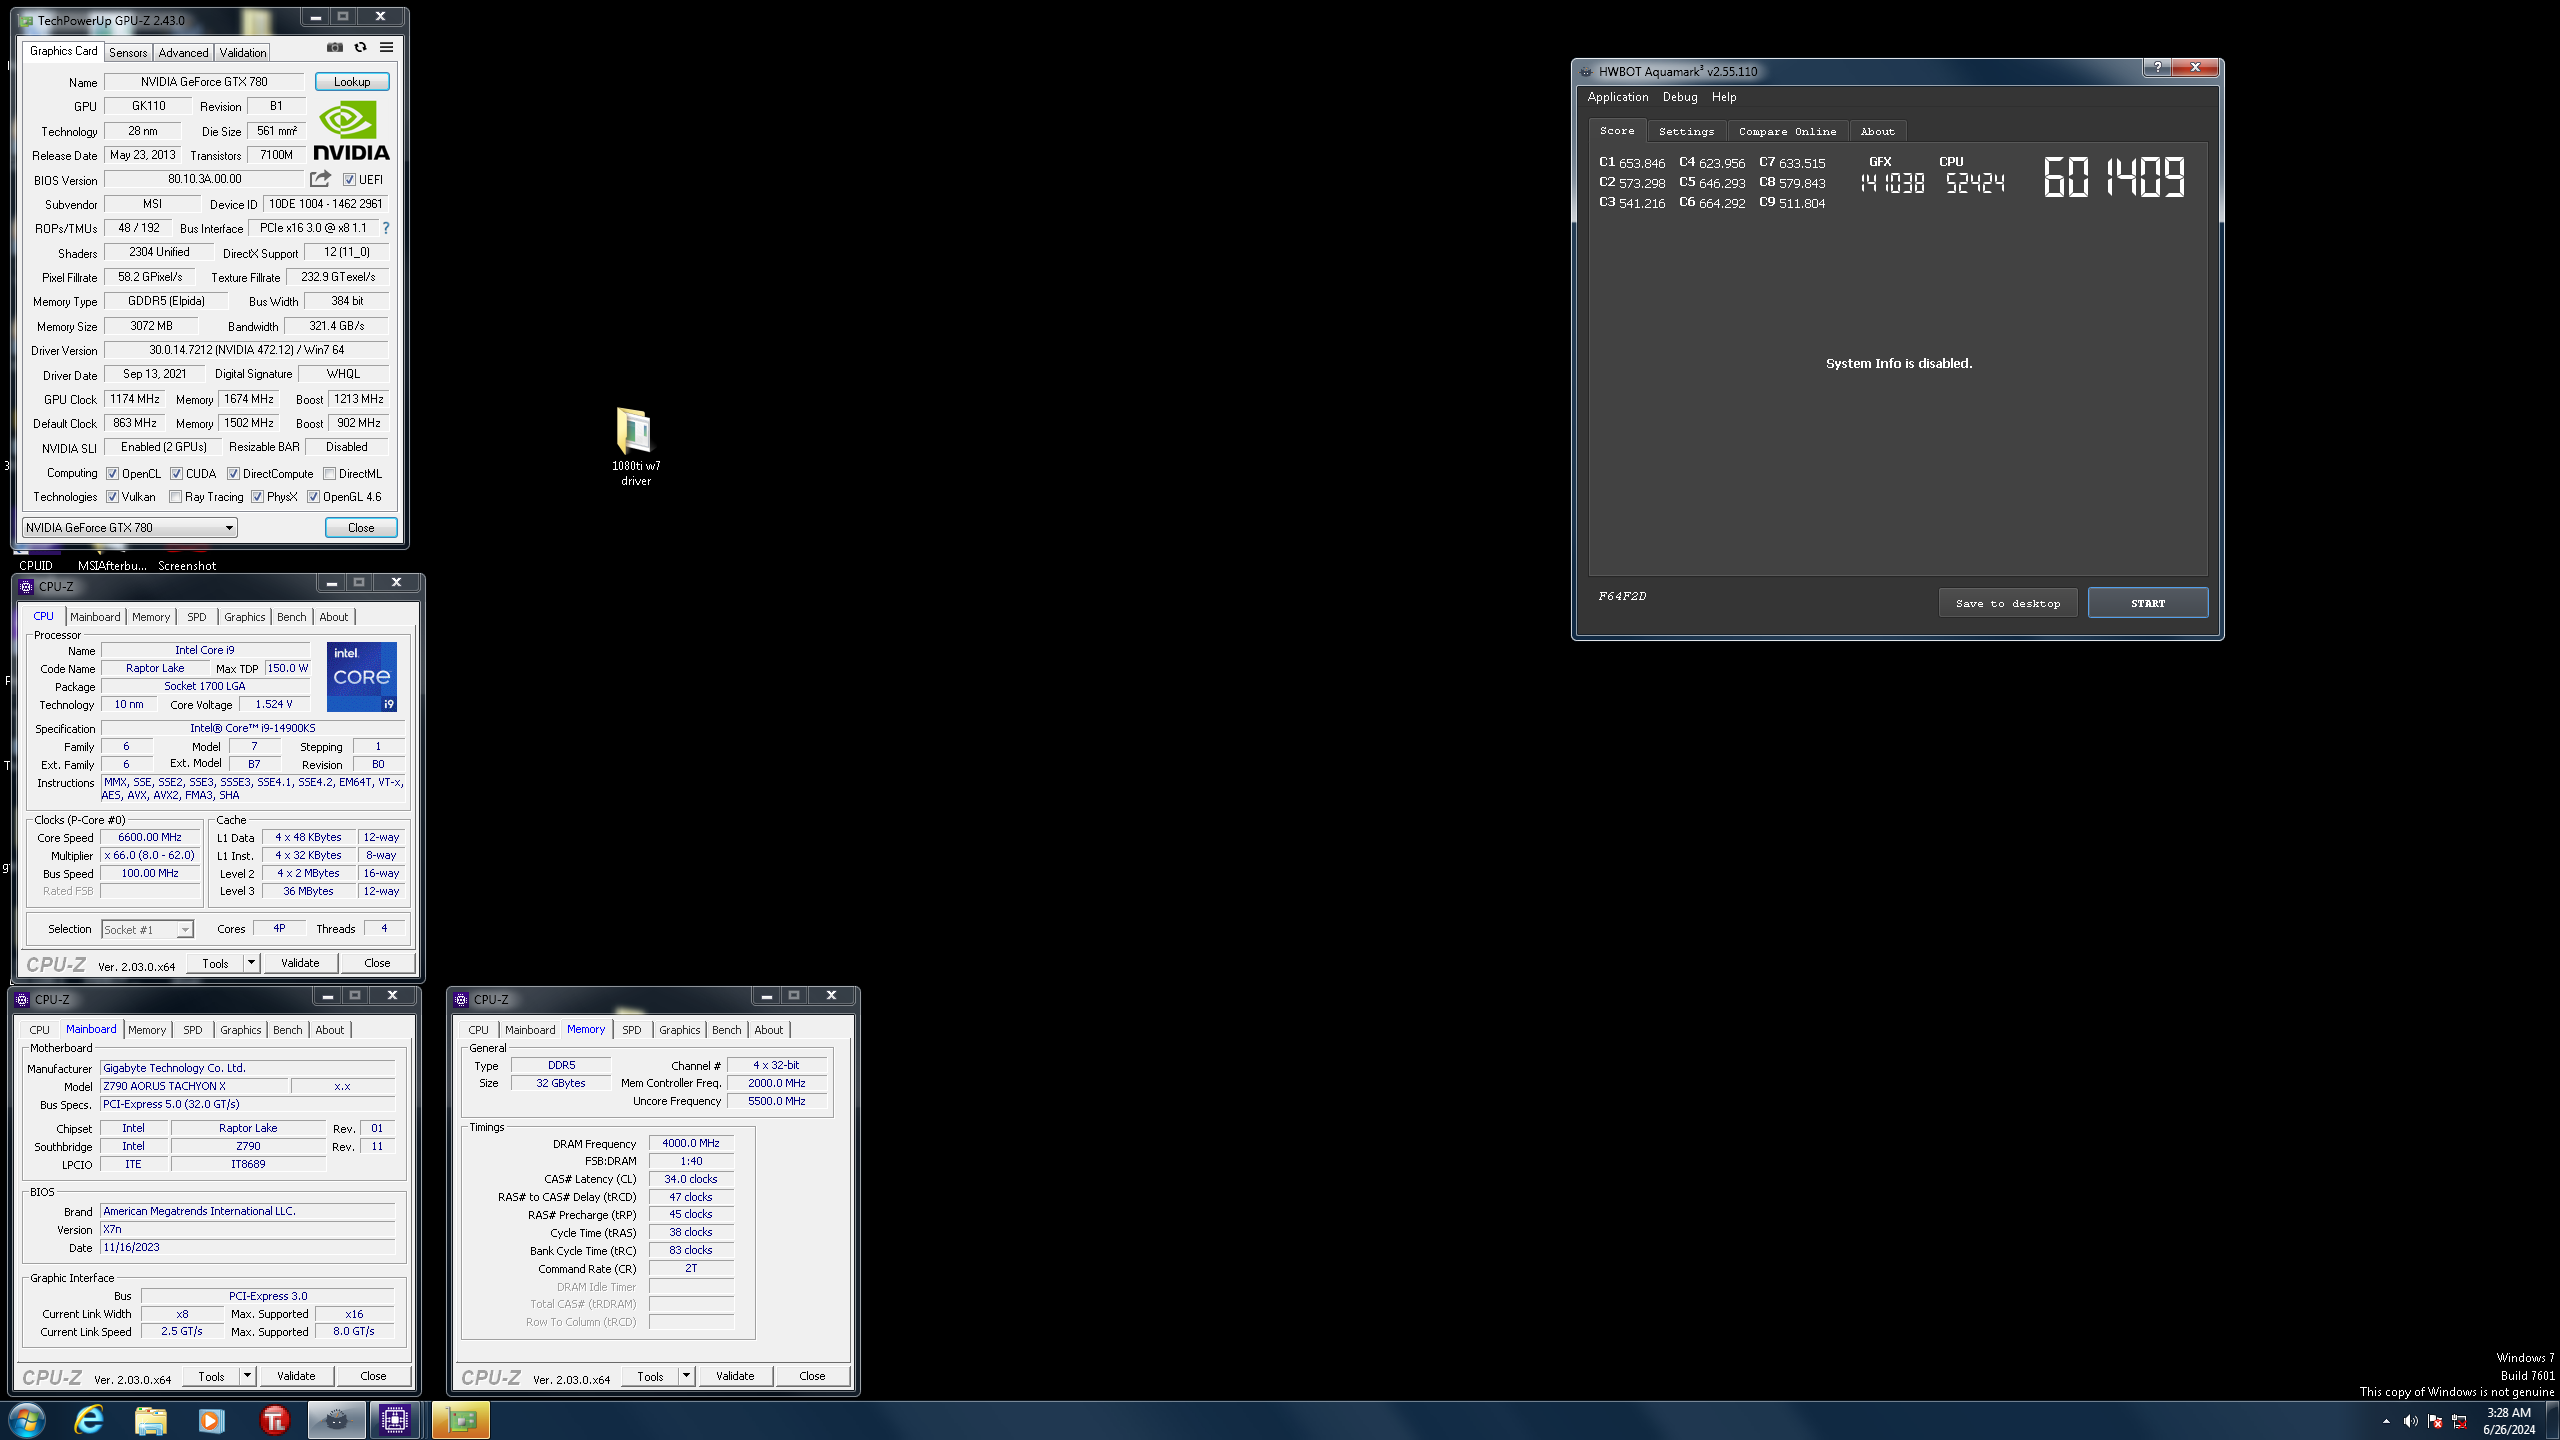Viewport: 2560px width, 1440px height.
Task: Open the Aquamark About tab
Action: [x=1877, y=131]
